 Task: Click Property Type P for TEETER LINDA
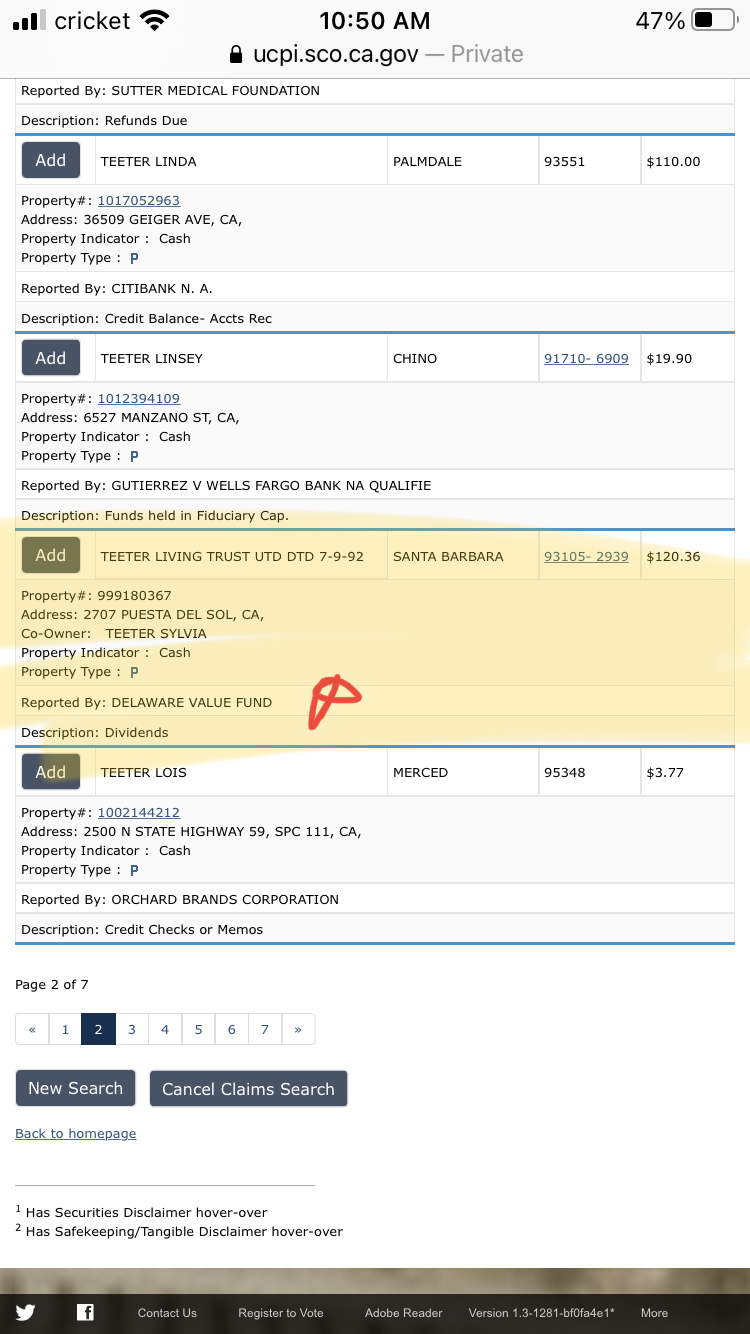pos(134,258)
